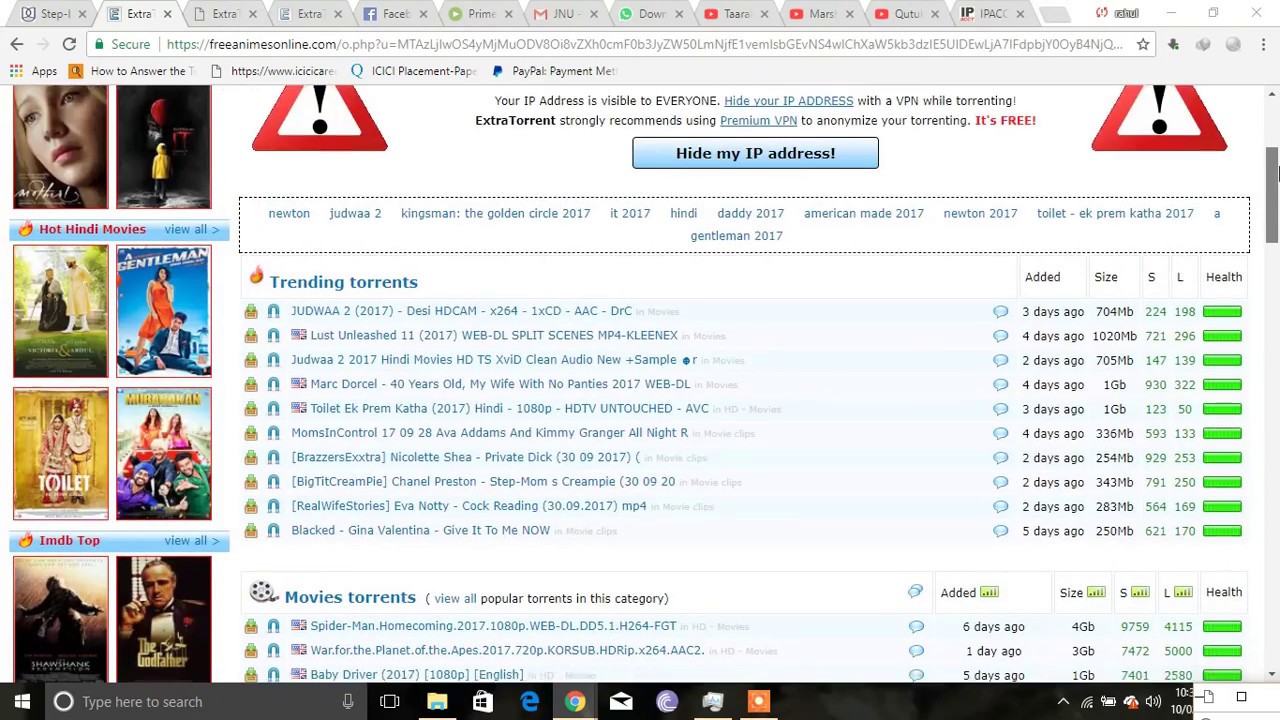Click health bar for JUDWAA 2 (2017) row
This screenshot has height=720, width=1280.
point(1222,312)
